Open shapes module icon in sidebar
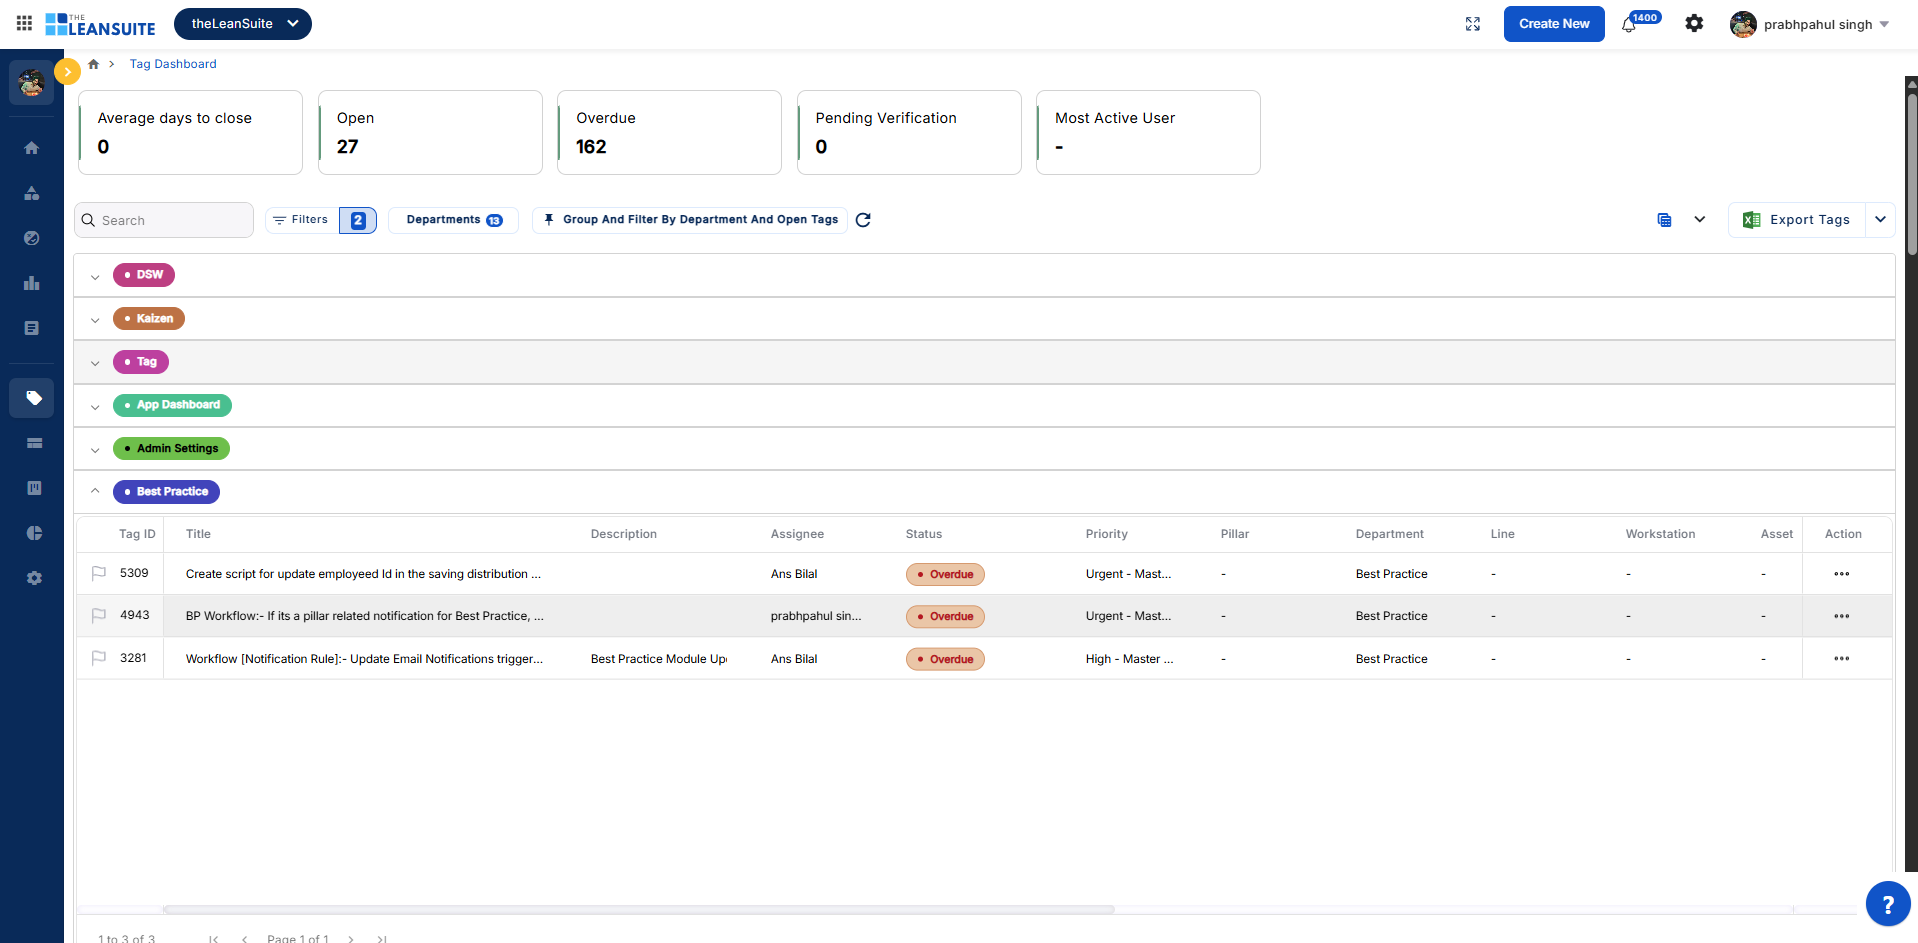The image size is (1918, 943). pos(32,193)
